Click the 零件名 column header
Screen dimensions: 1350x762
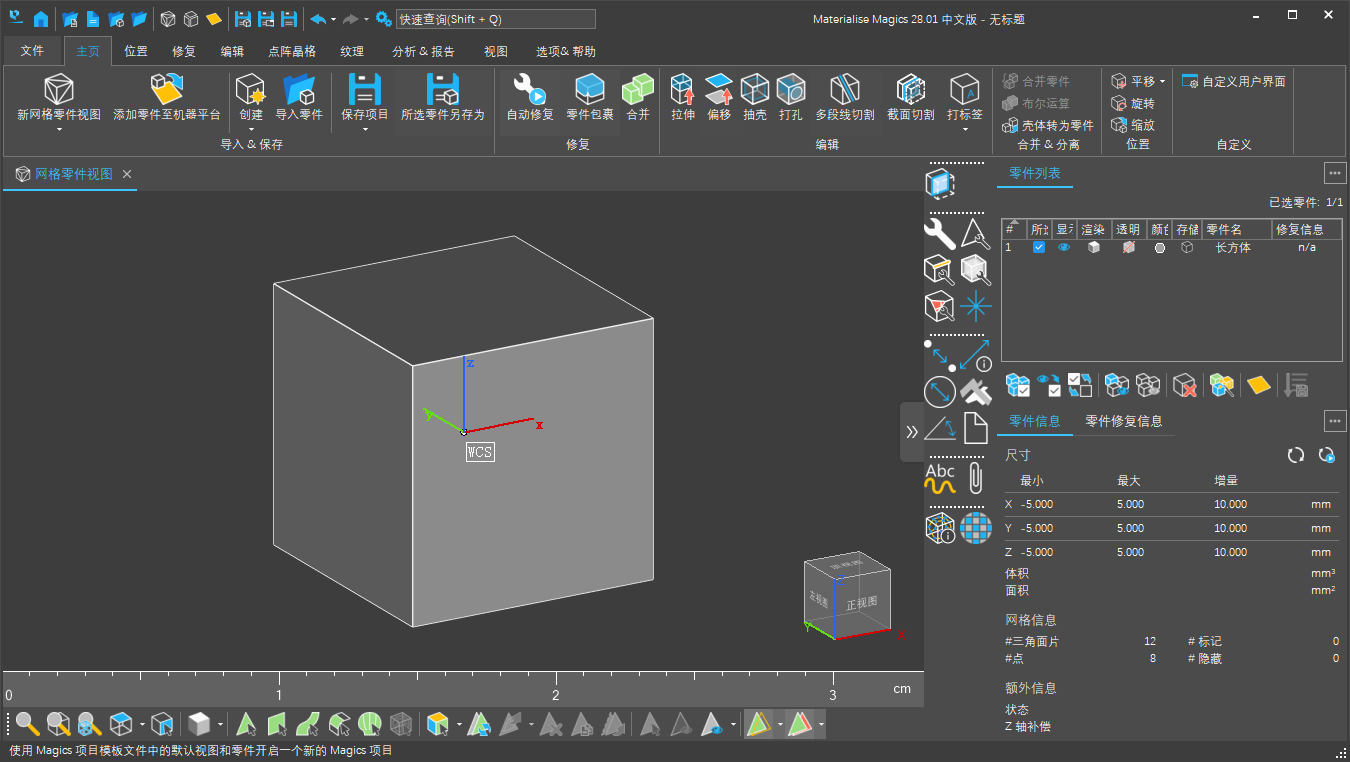tap(1237, 229)
